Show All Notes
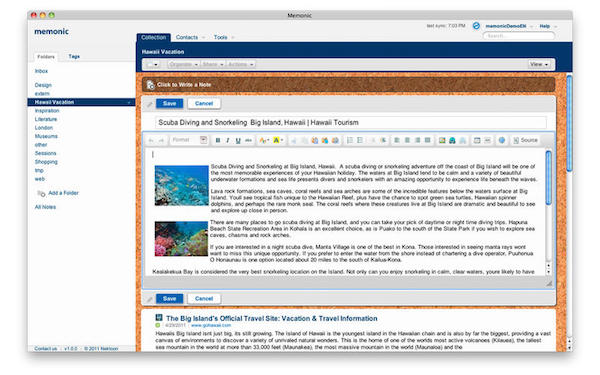 pyautogui.click(x=45, y=207)
